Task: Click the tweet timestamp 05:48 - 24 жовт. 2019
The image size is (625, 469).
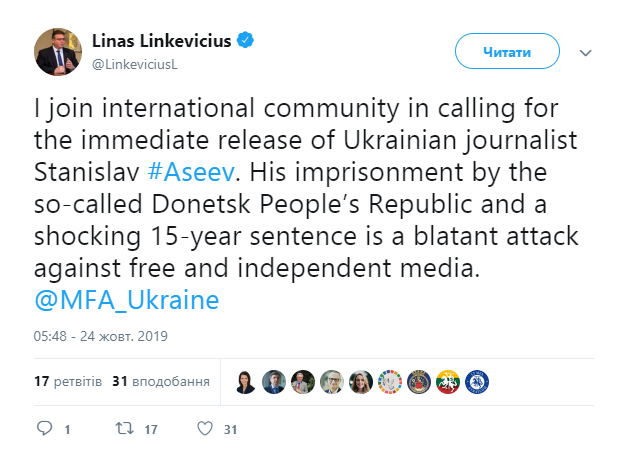Action: point(99,335)
